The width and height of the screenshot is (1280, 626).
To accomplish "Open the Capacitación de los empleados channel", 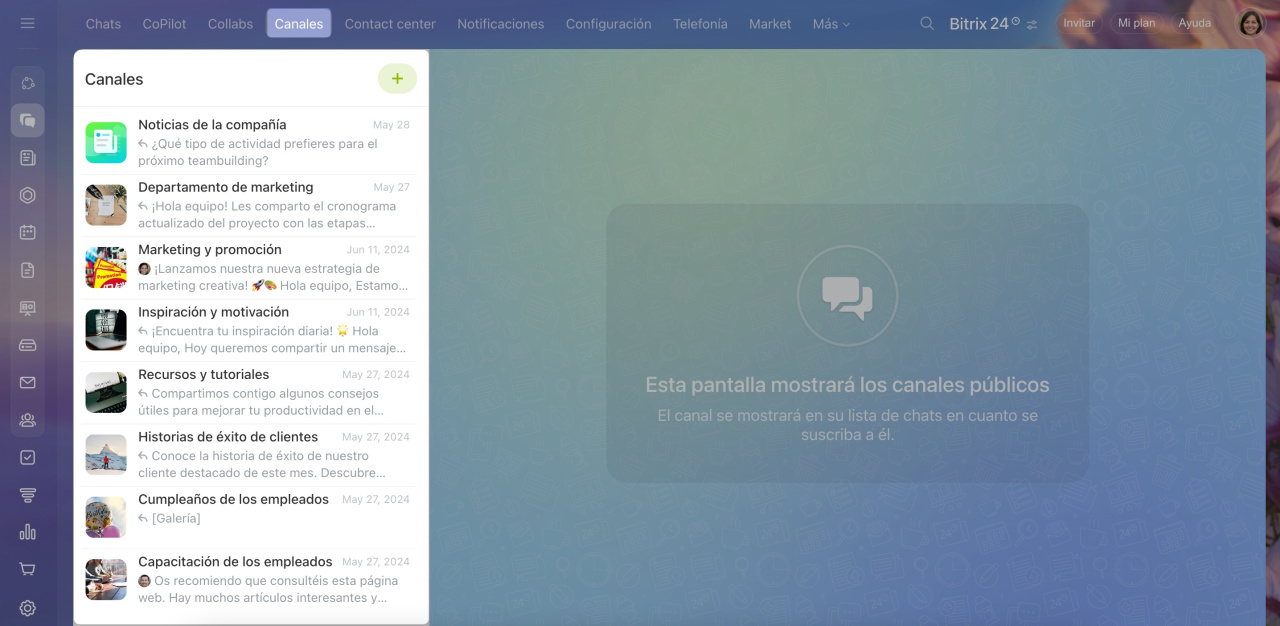I will (x=248, y=580).
